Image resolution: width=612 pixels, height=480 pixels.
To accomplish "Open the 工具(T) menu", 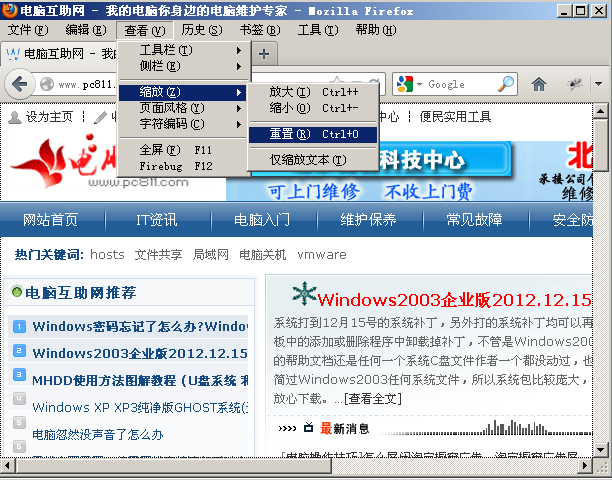I will (318, 30).
